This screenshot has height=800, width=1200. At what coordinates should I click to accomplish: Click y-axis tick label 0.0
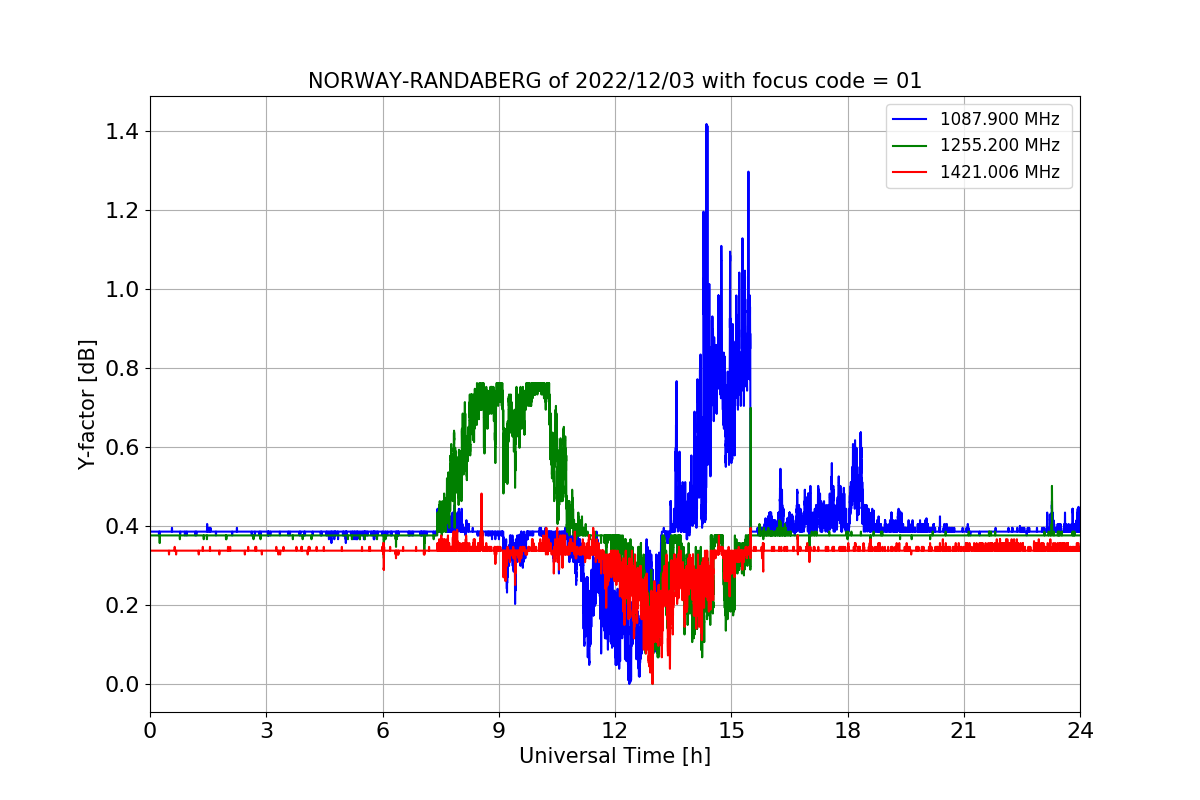pos(124,685)
